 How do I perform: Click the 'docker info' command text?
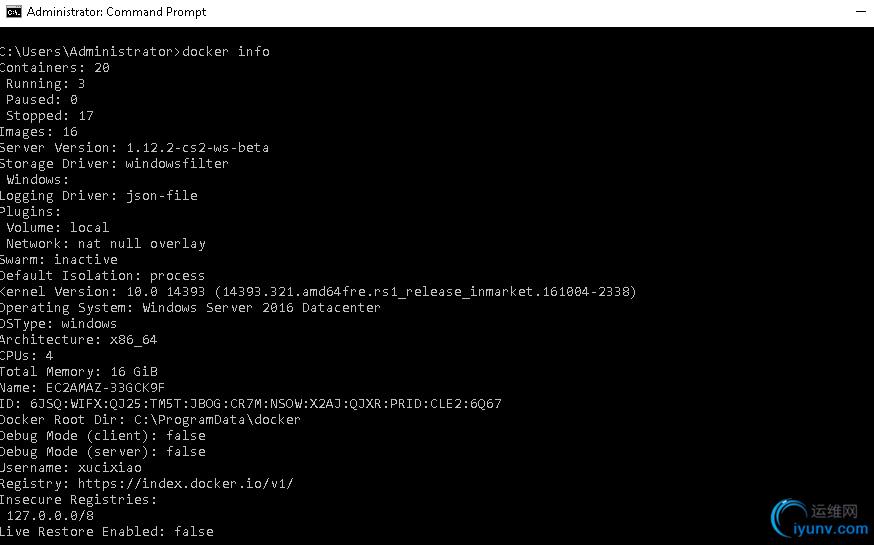click(226, 51)
